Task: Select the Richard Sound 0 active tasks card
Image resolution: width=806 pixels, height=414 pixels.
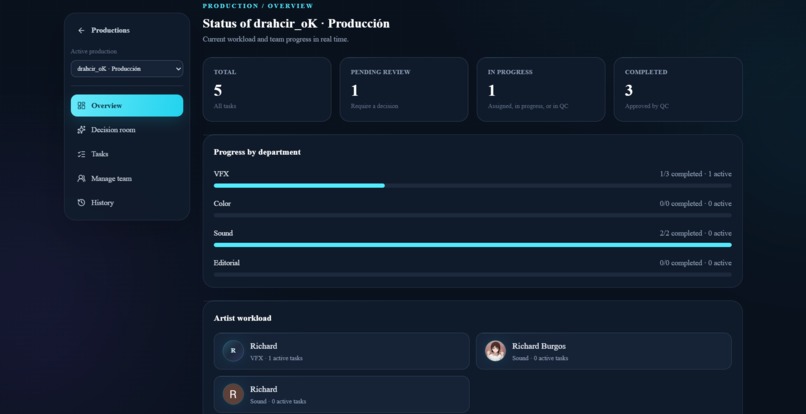Action: tap(341, 394)
